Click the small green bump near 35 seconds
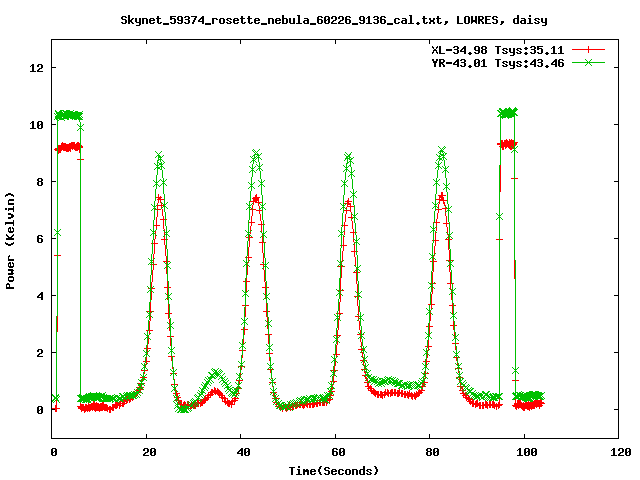Image resolution: width=640 pixels, height=480 pixels. (x=217, y=373)
